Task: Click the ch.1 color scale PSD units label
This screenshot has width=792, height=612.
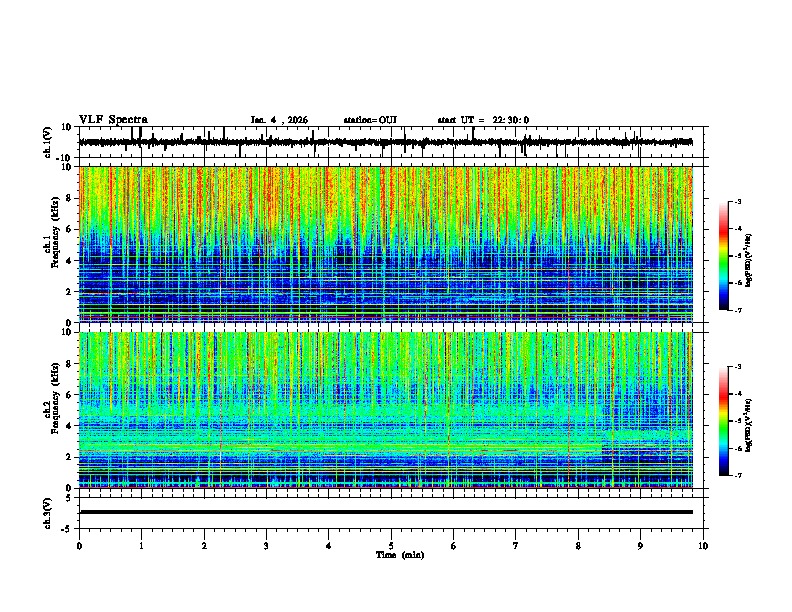Action: 749,261
